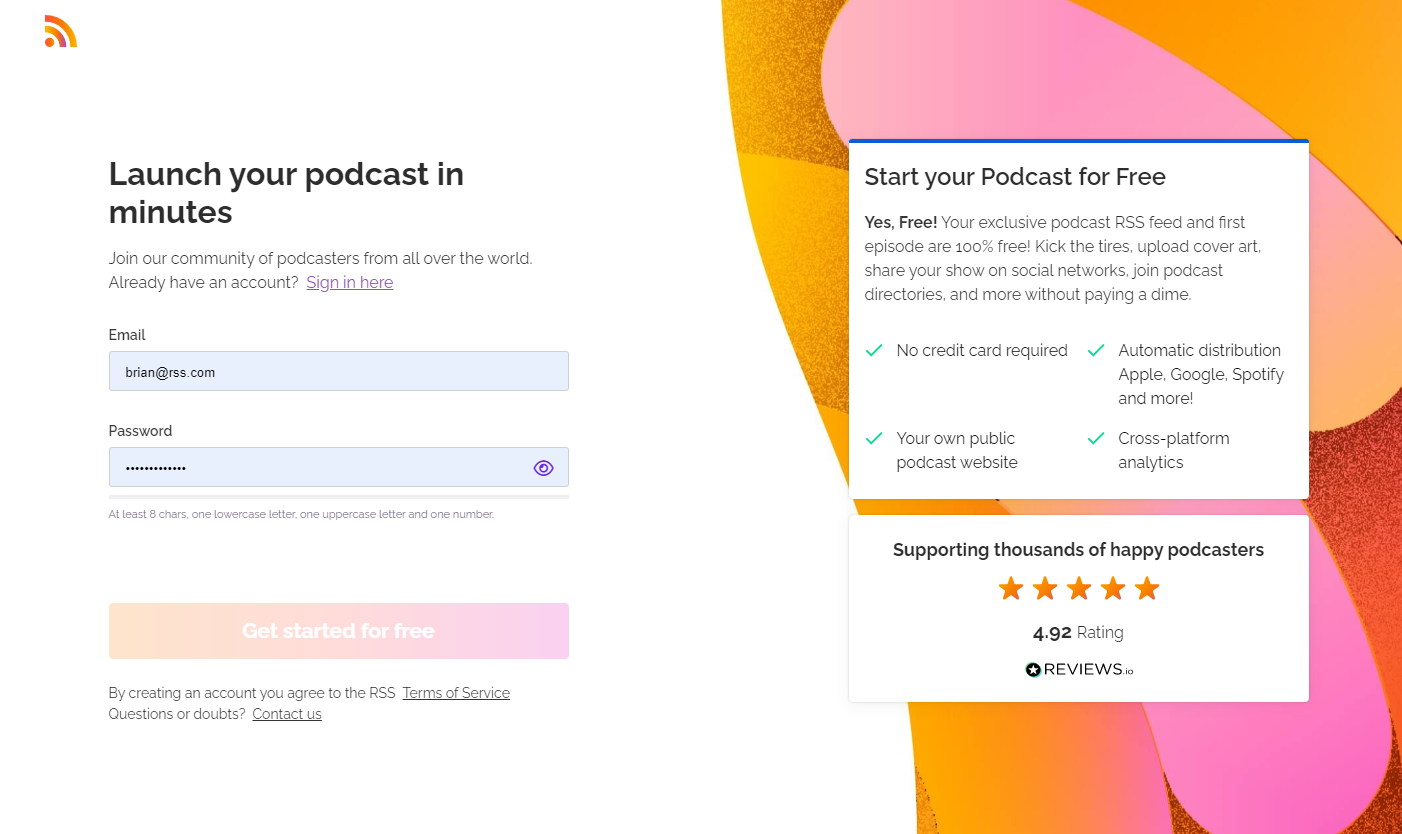Open the Contact us link

tap(287, 713)
